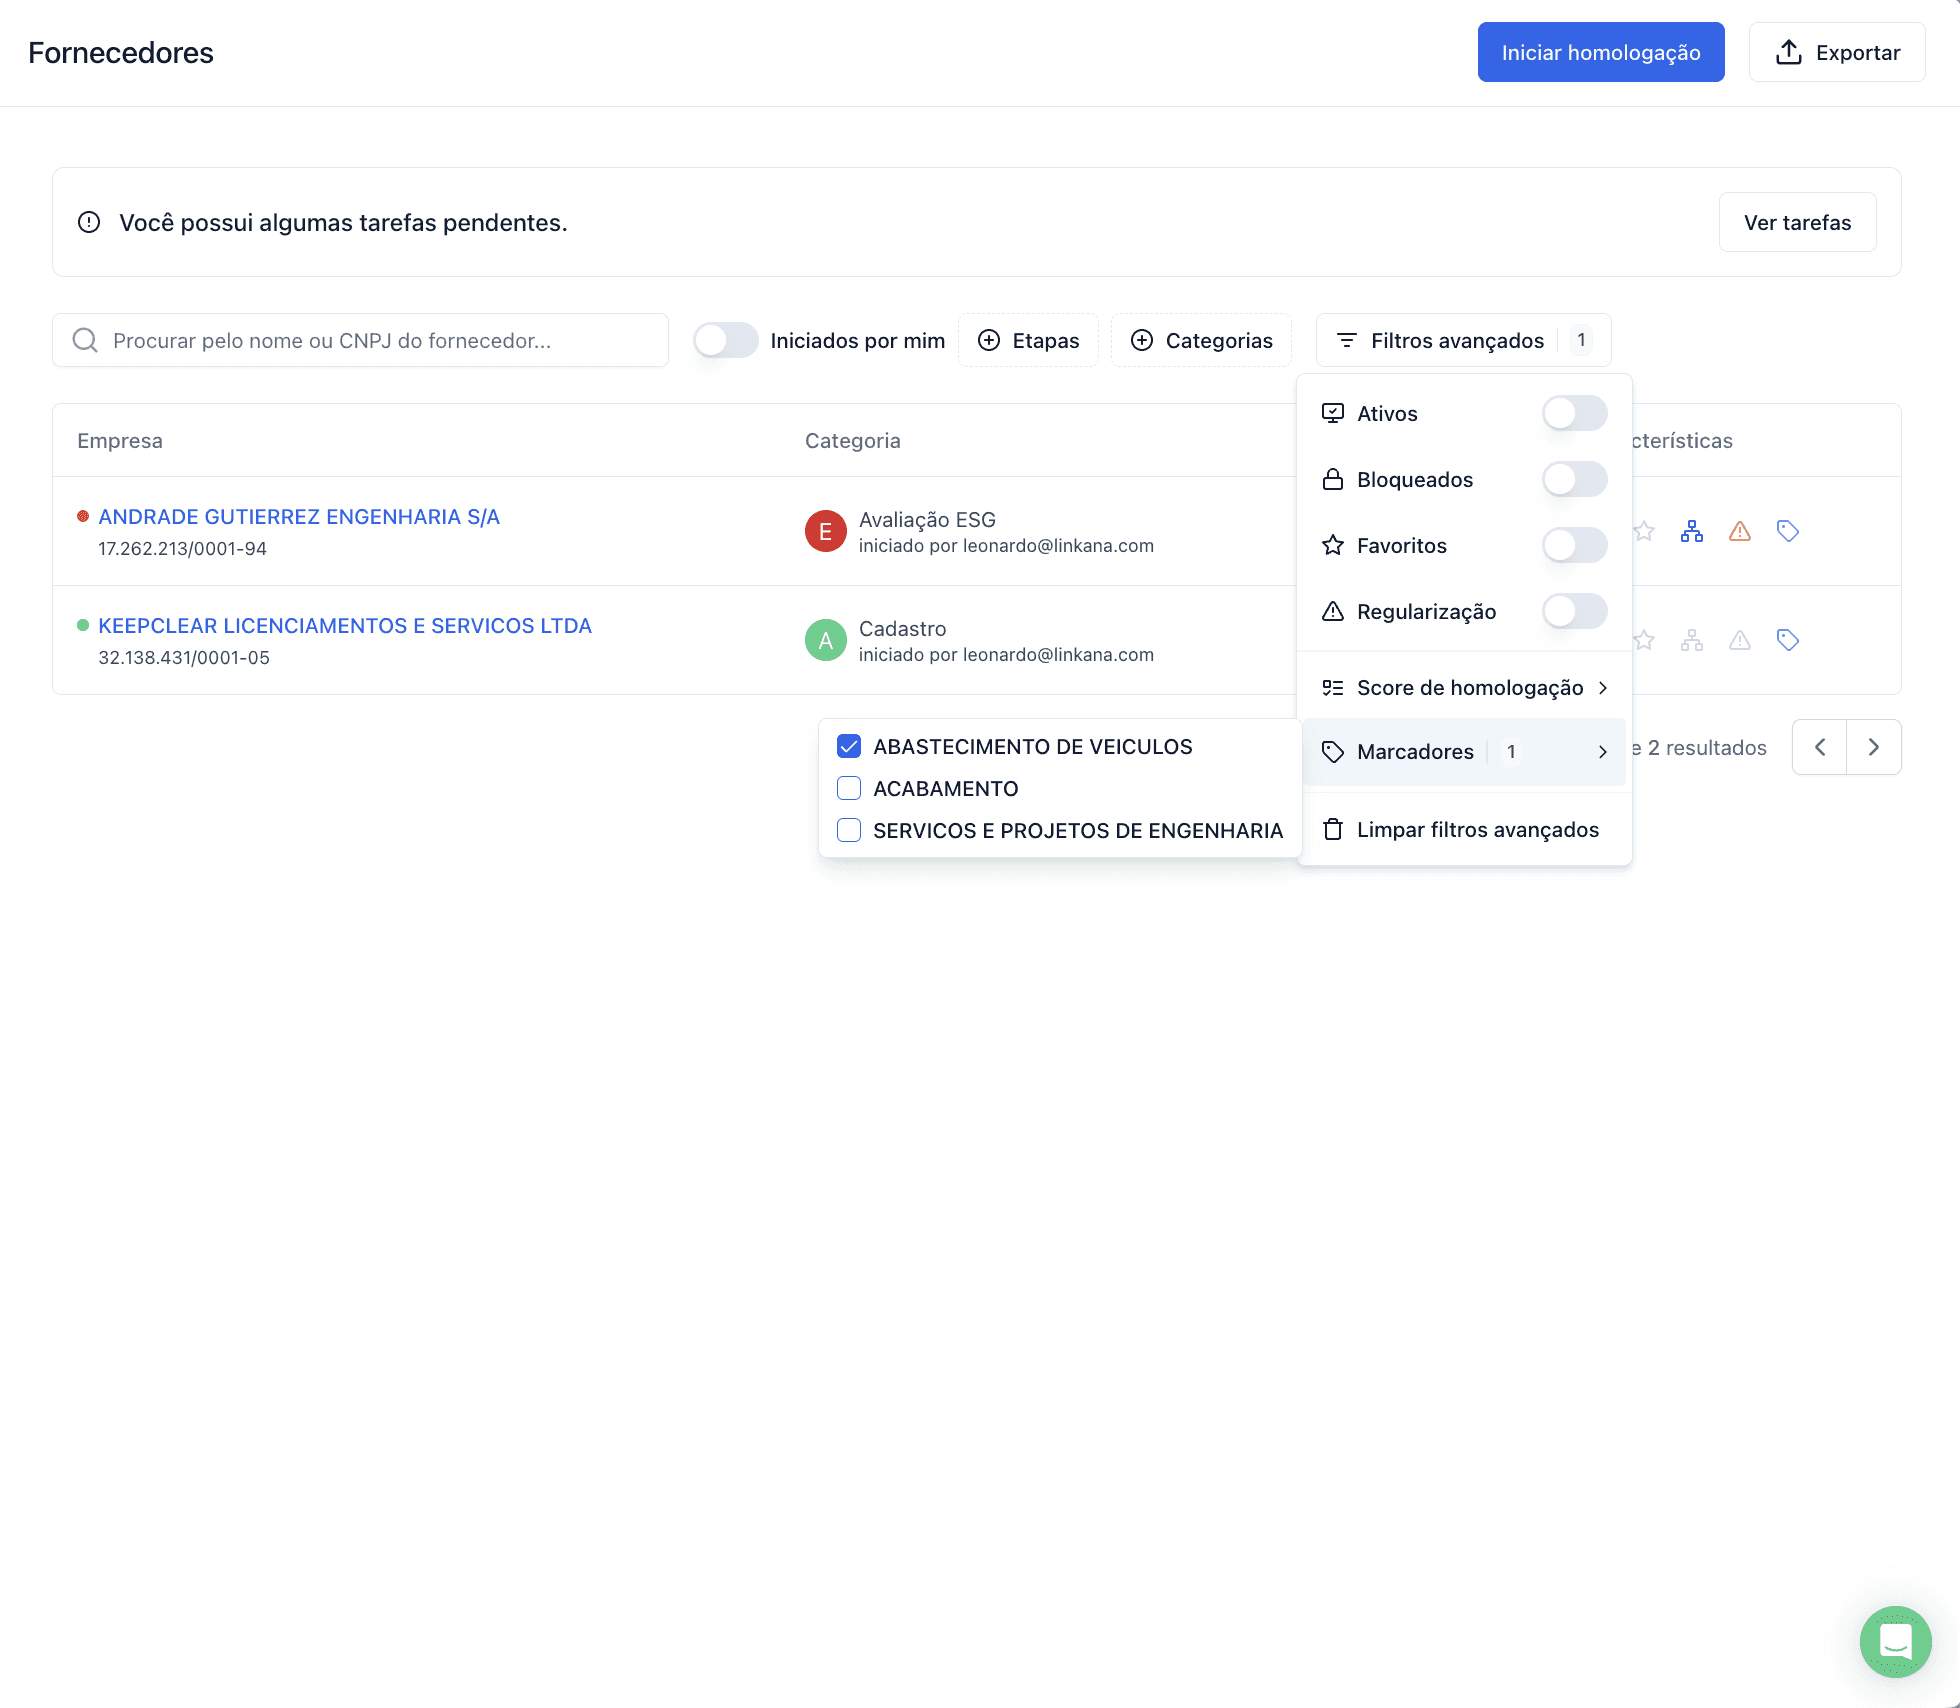Open KEEPCLEAR LICENCIAMENTOS E SERVICOS LTDA link
This screenshot has height=1708, width=1960.
(345, 625)
